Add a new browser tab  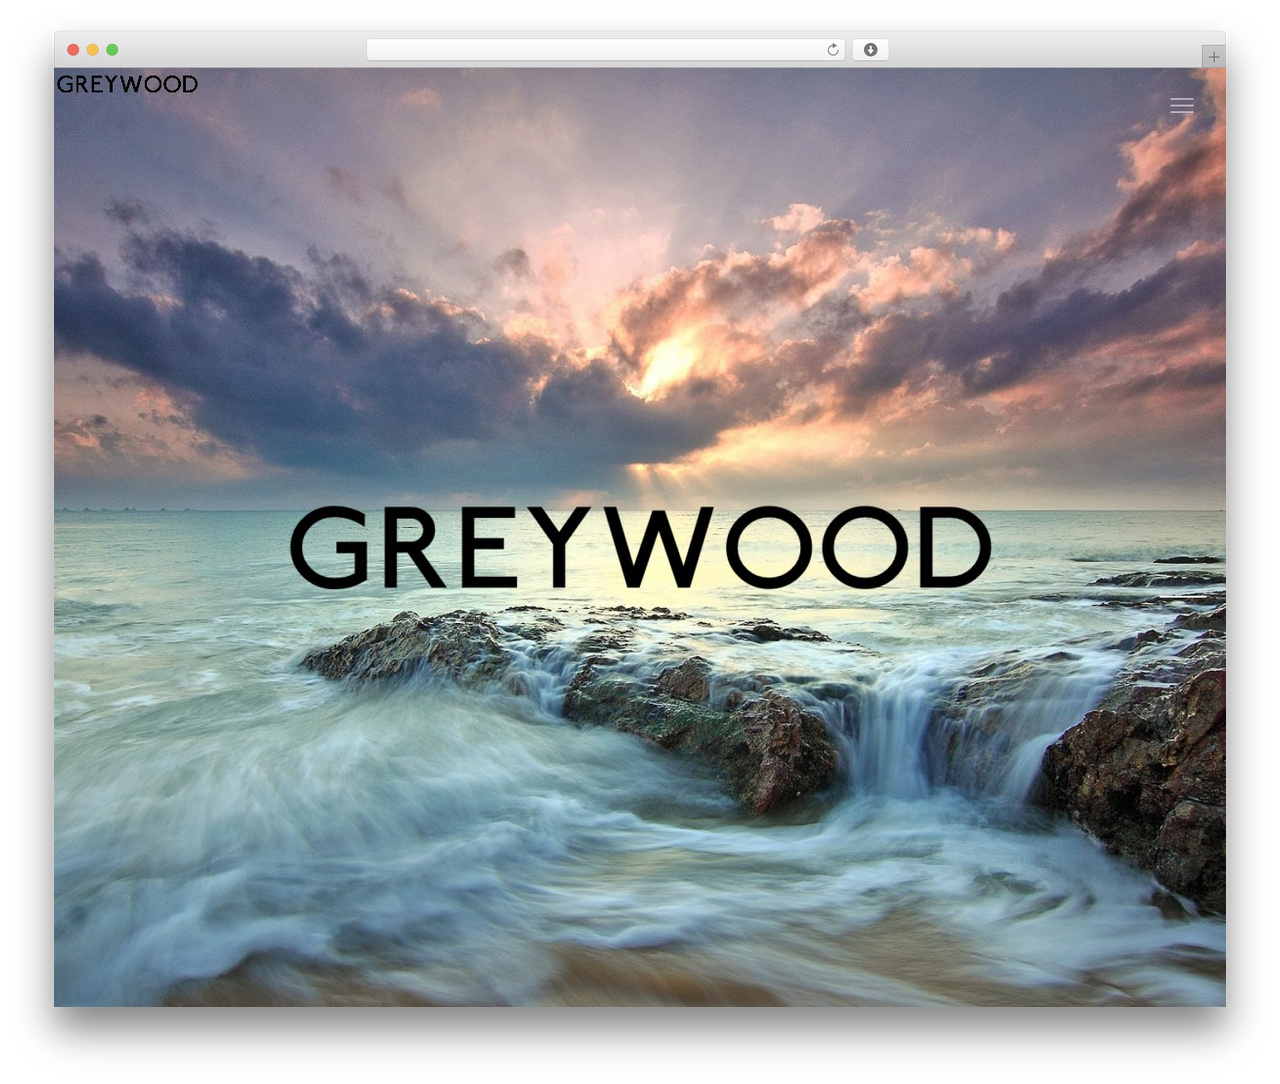coord(1213,57)
